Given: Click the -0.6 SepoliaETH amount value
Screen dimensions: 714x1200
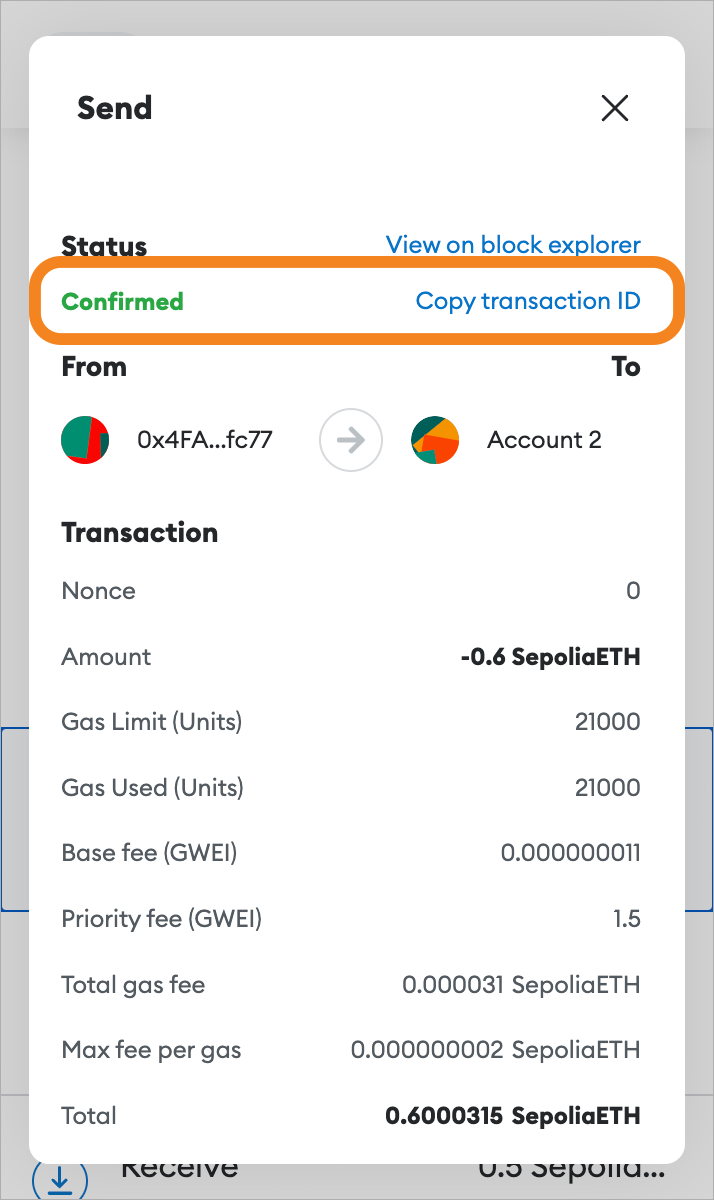Looking at the screenshot, I should coord(550,657).
